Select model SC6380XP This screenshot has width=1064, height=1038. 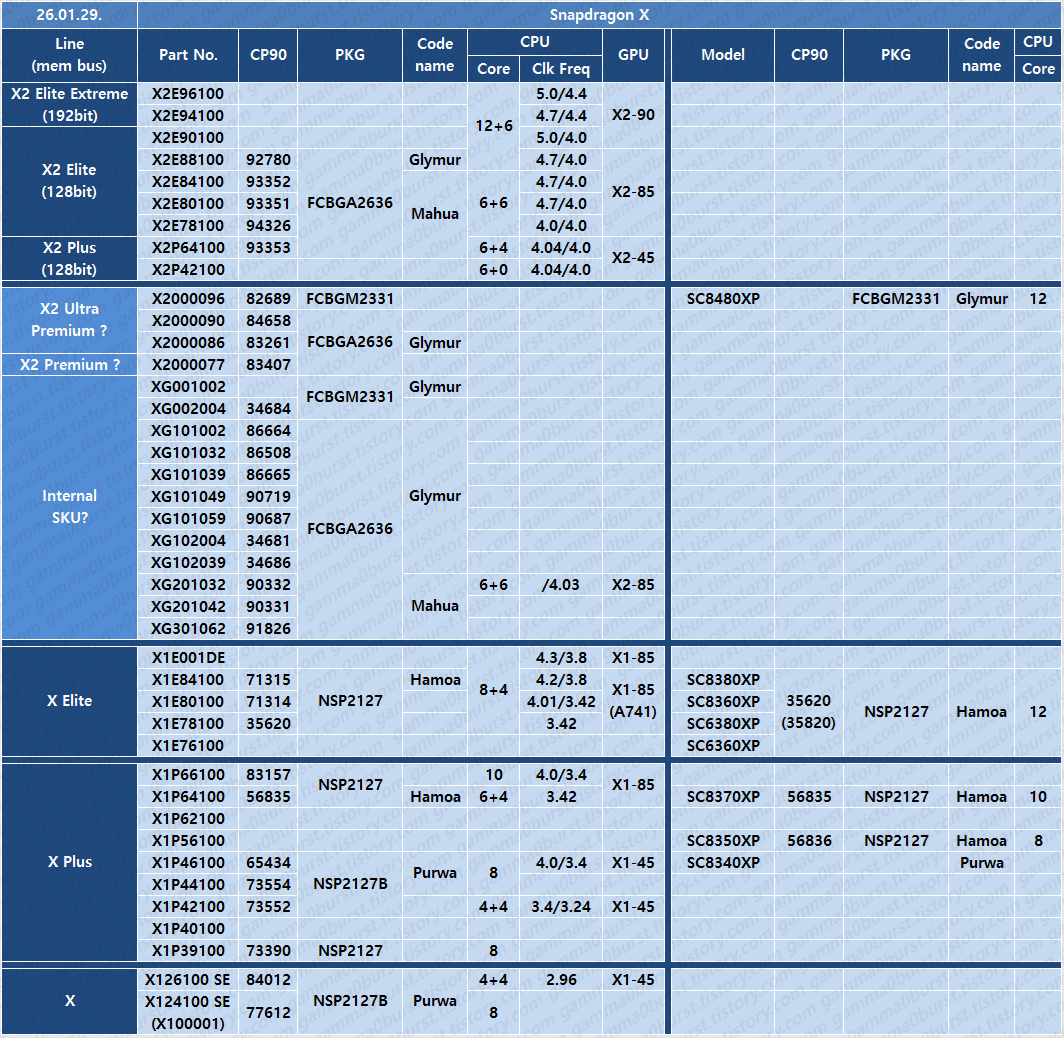point(723,724)
